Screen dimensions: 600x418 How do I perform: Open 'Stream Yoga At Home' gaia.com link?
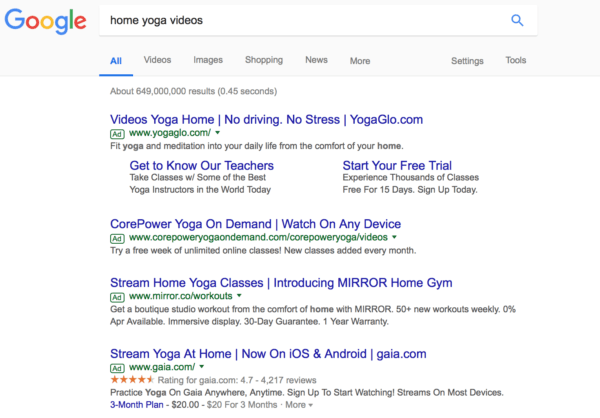coord(268,354)
